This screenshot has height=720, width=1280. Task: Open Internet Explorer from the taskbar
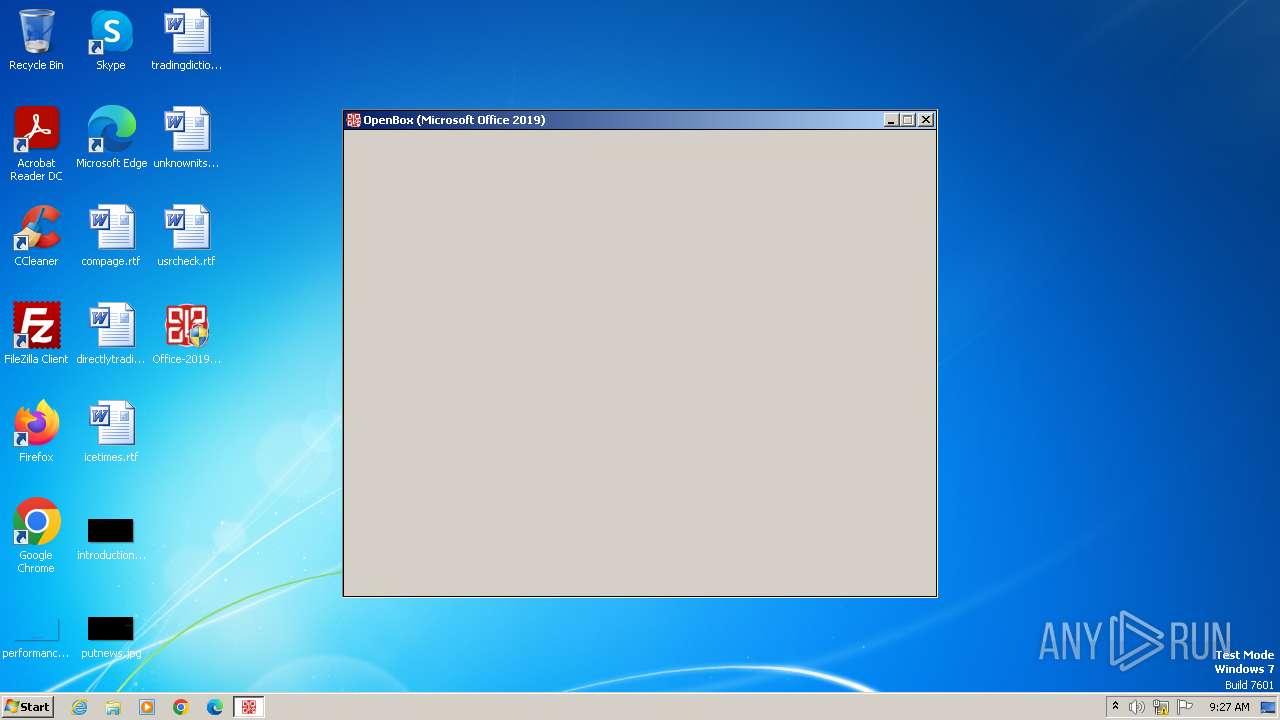pos(80,707)
